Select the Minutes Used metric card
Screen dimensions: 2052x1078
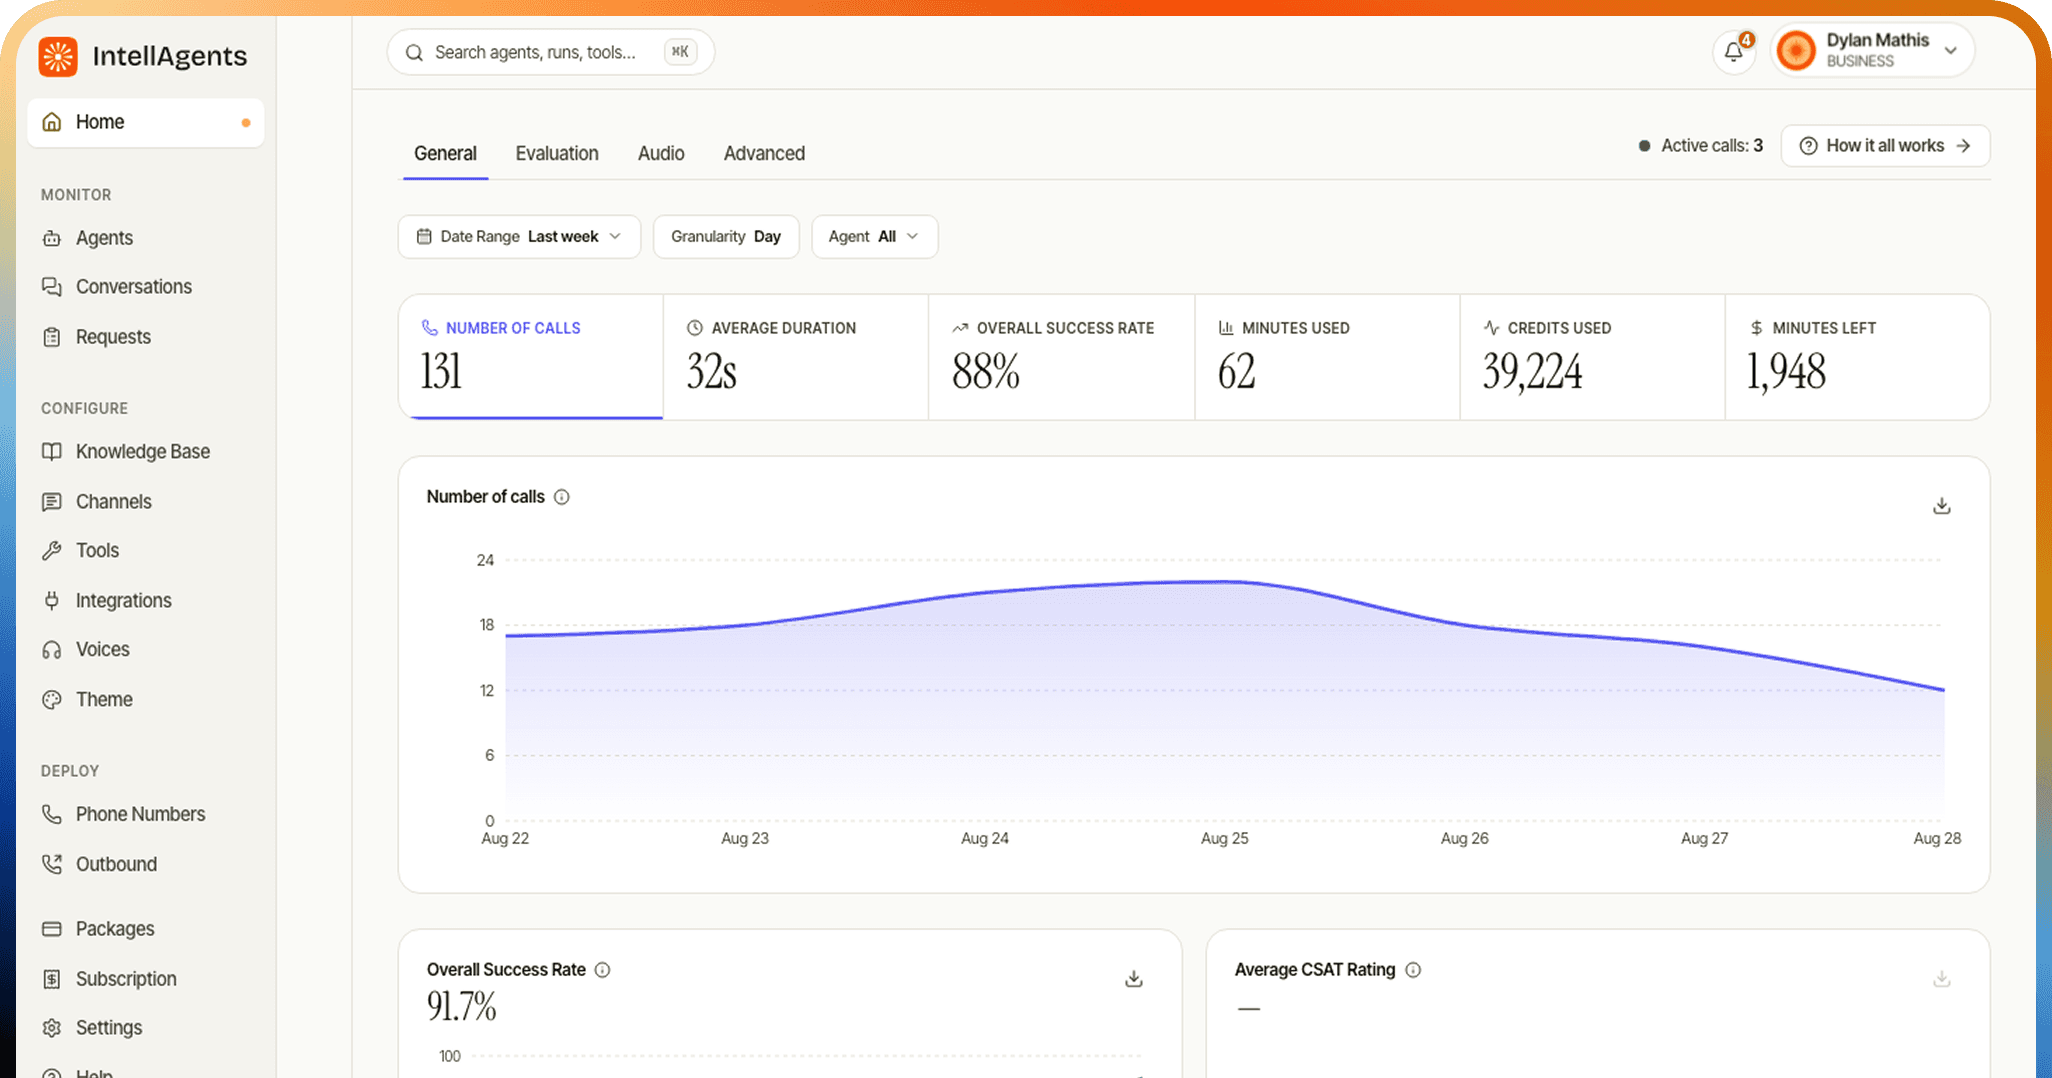pos(1327,357)
